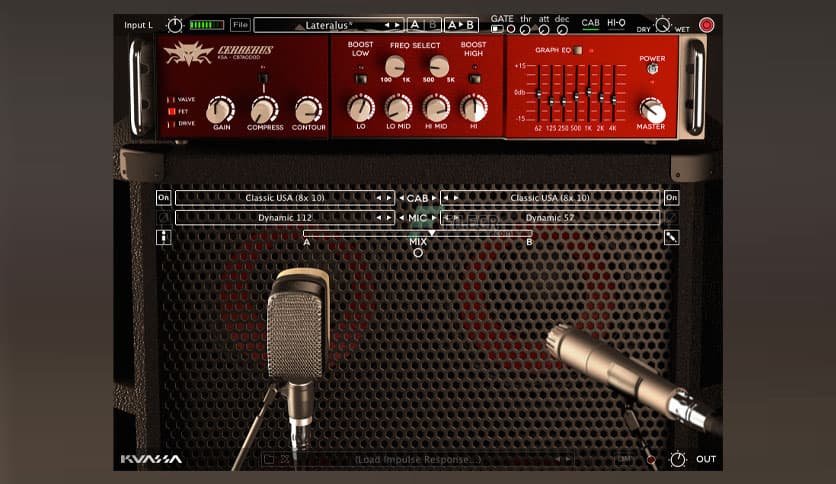Adjust the gate dec knob
This screenshot has width=836, height=484.
click(561, 30)
